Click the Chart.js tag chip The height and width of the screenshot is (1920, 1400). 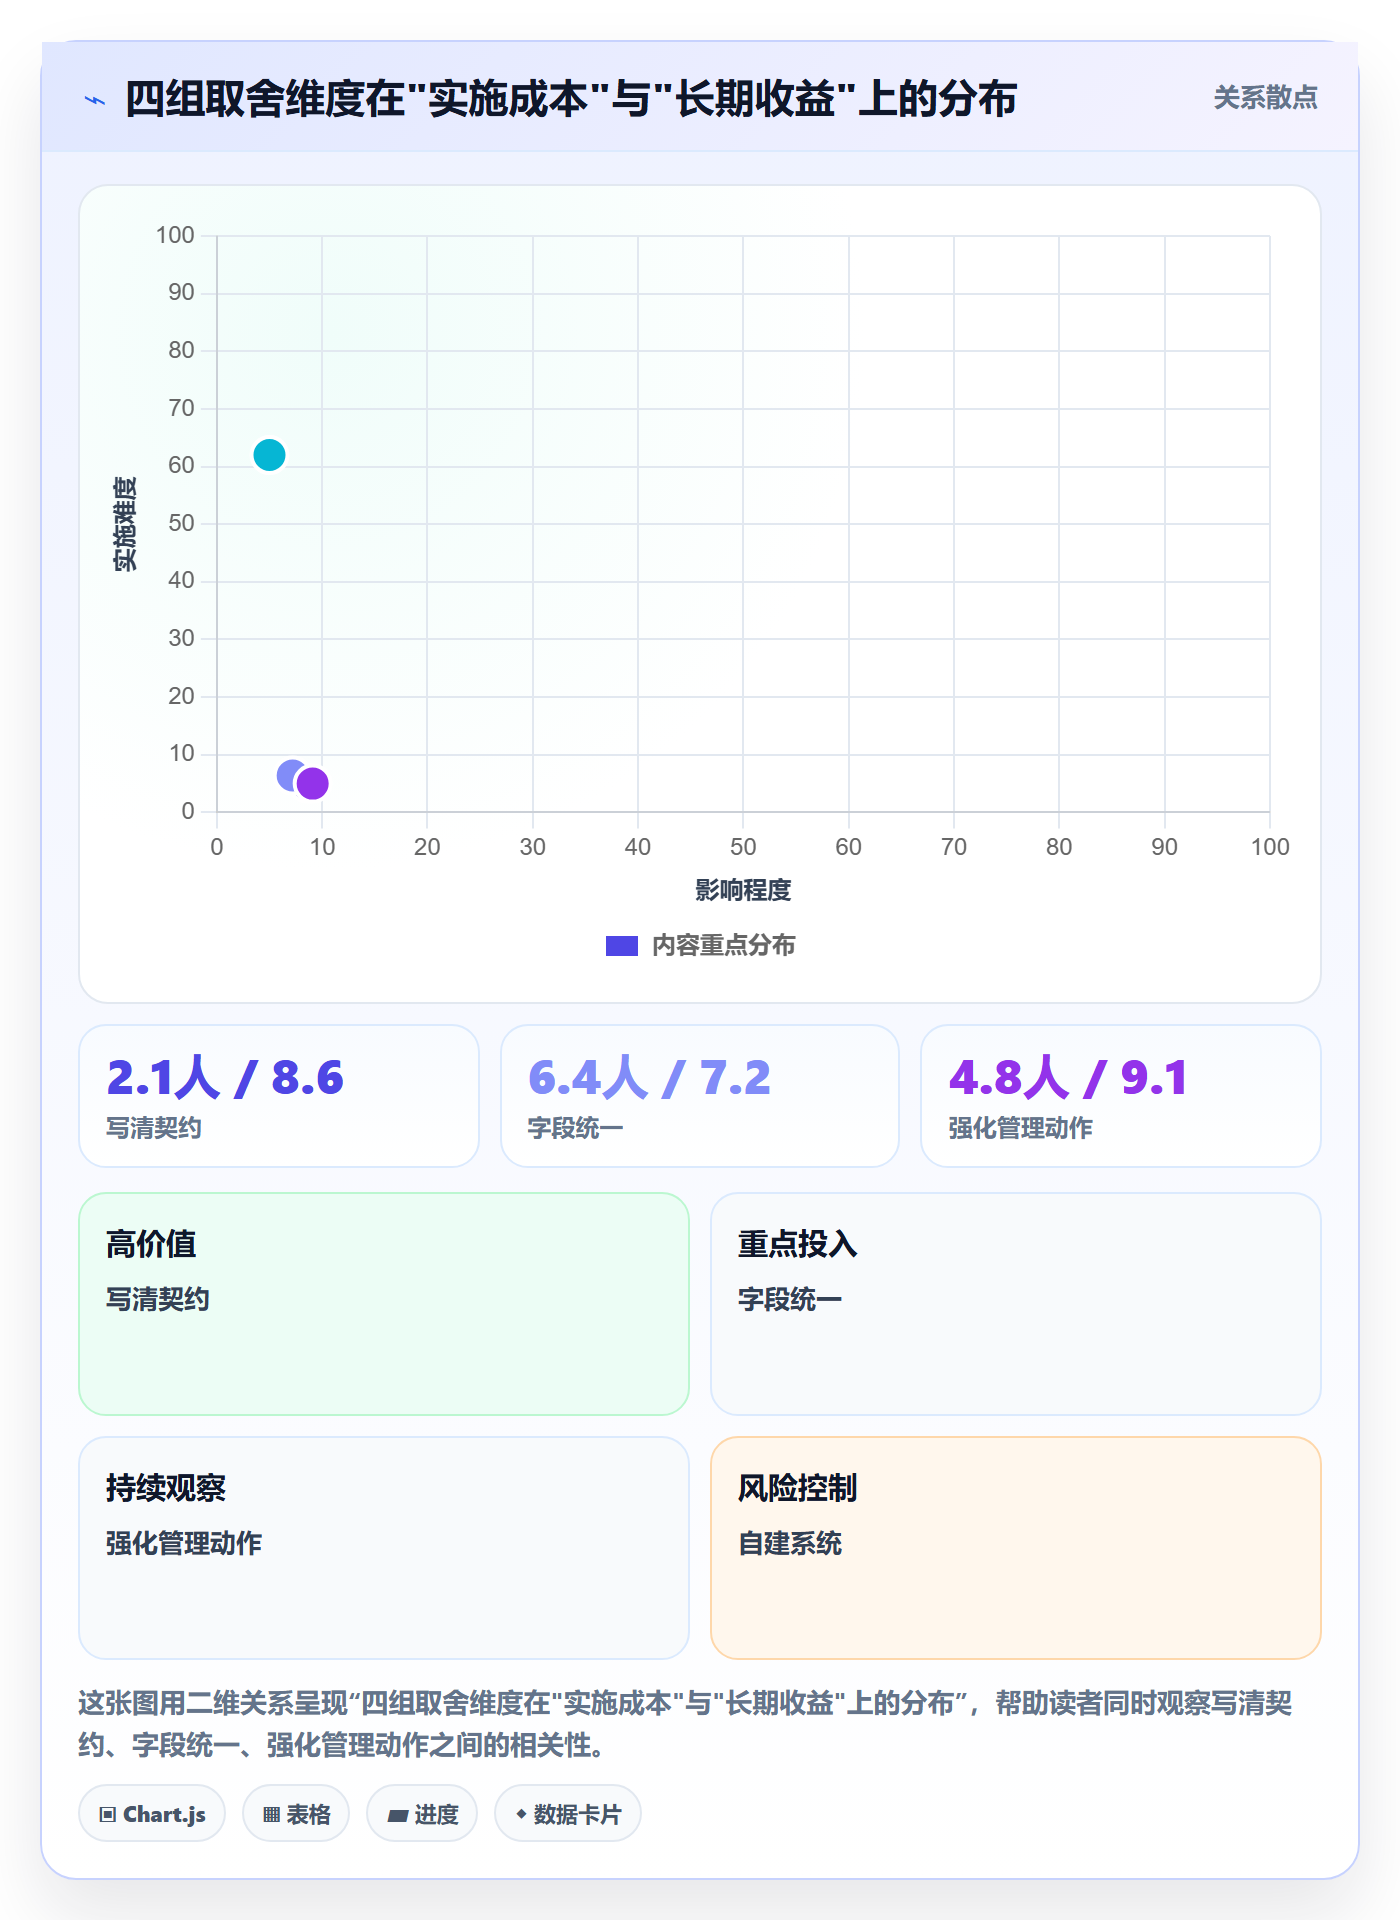tap(152, 1814)
